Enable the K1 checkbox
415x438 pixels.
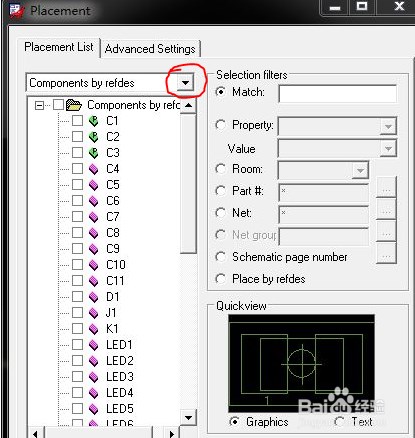click(77, 329)
